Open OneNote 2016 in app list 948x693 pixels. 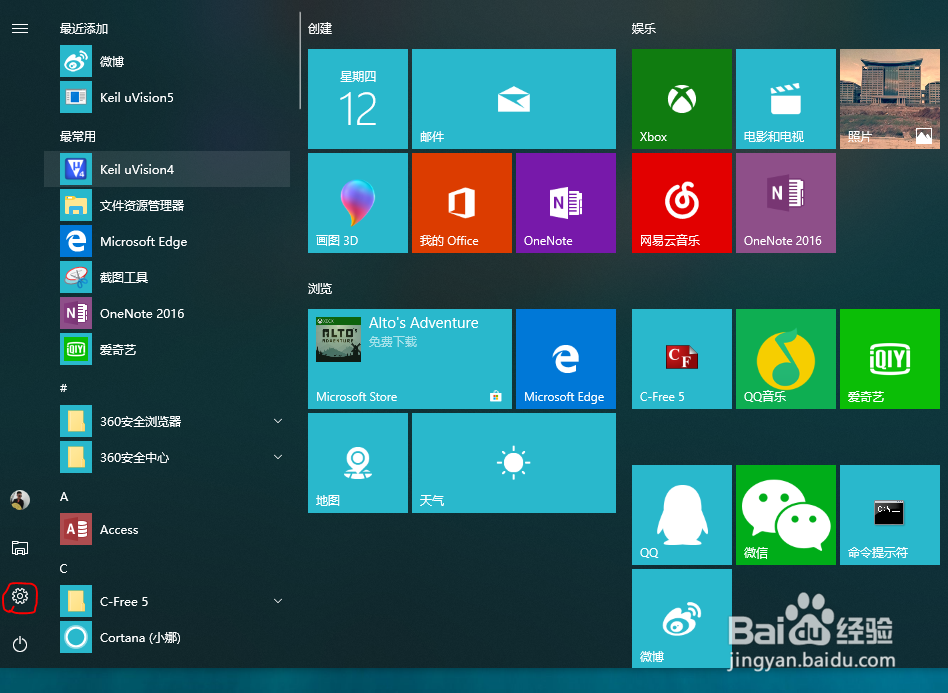click(167, 313)
